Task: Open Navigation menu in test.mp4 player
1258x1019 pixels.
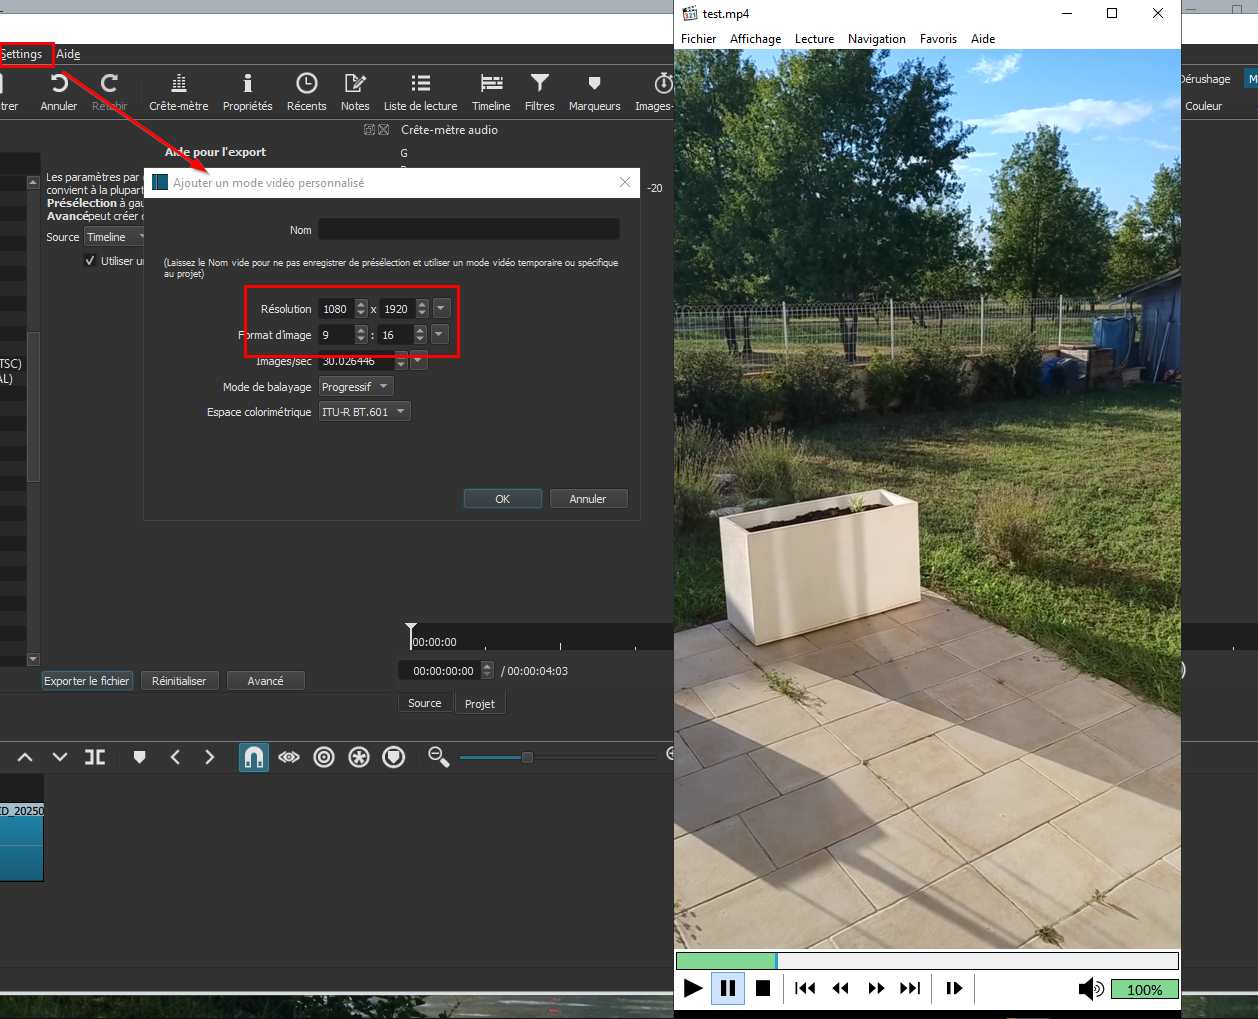Action: pyautogui.click(x=876, y=39)
